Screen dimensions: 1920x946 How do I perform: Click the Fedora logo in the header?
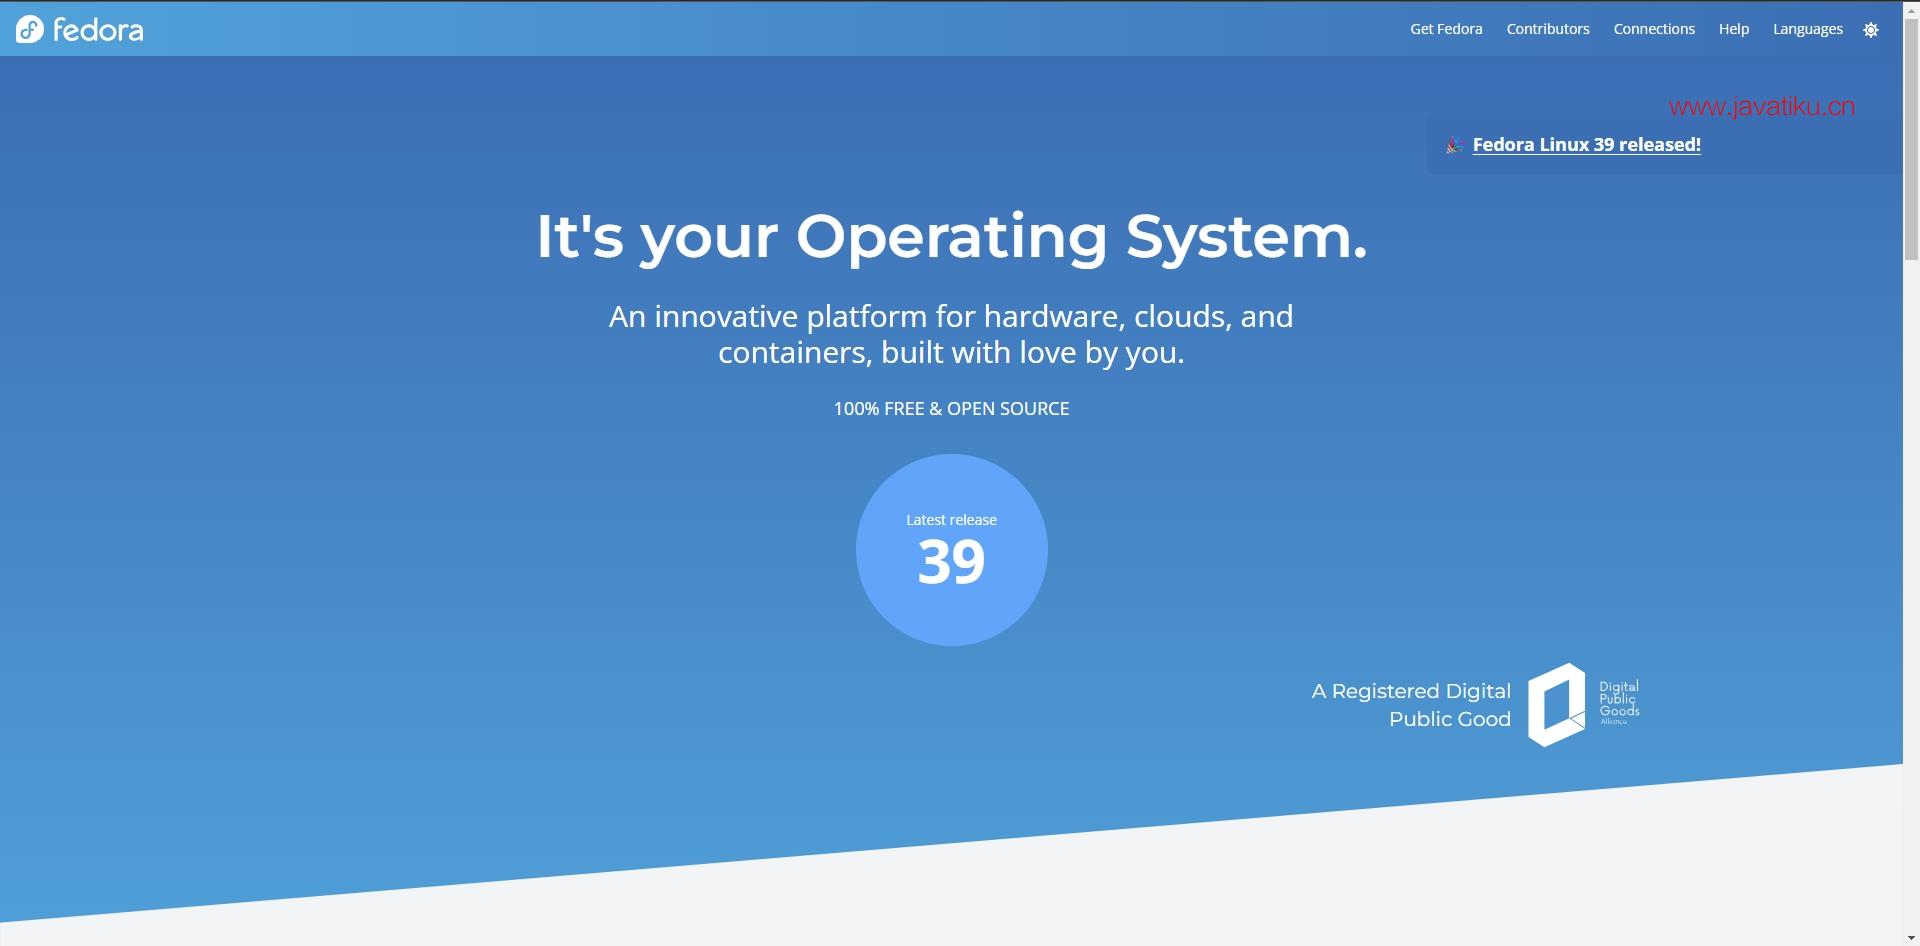click(80, 29)
